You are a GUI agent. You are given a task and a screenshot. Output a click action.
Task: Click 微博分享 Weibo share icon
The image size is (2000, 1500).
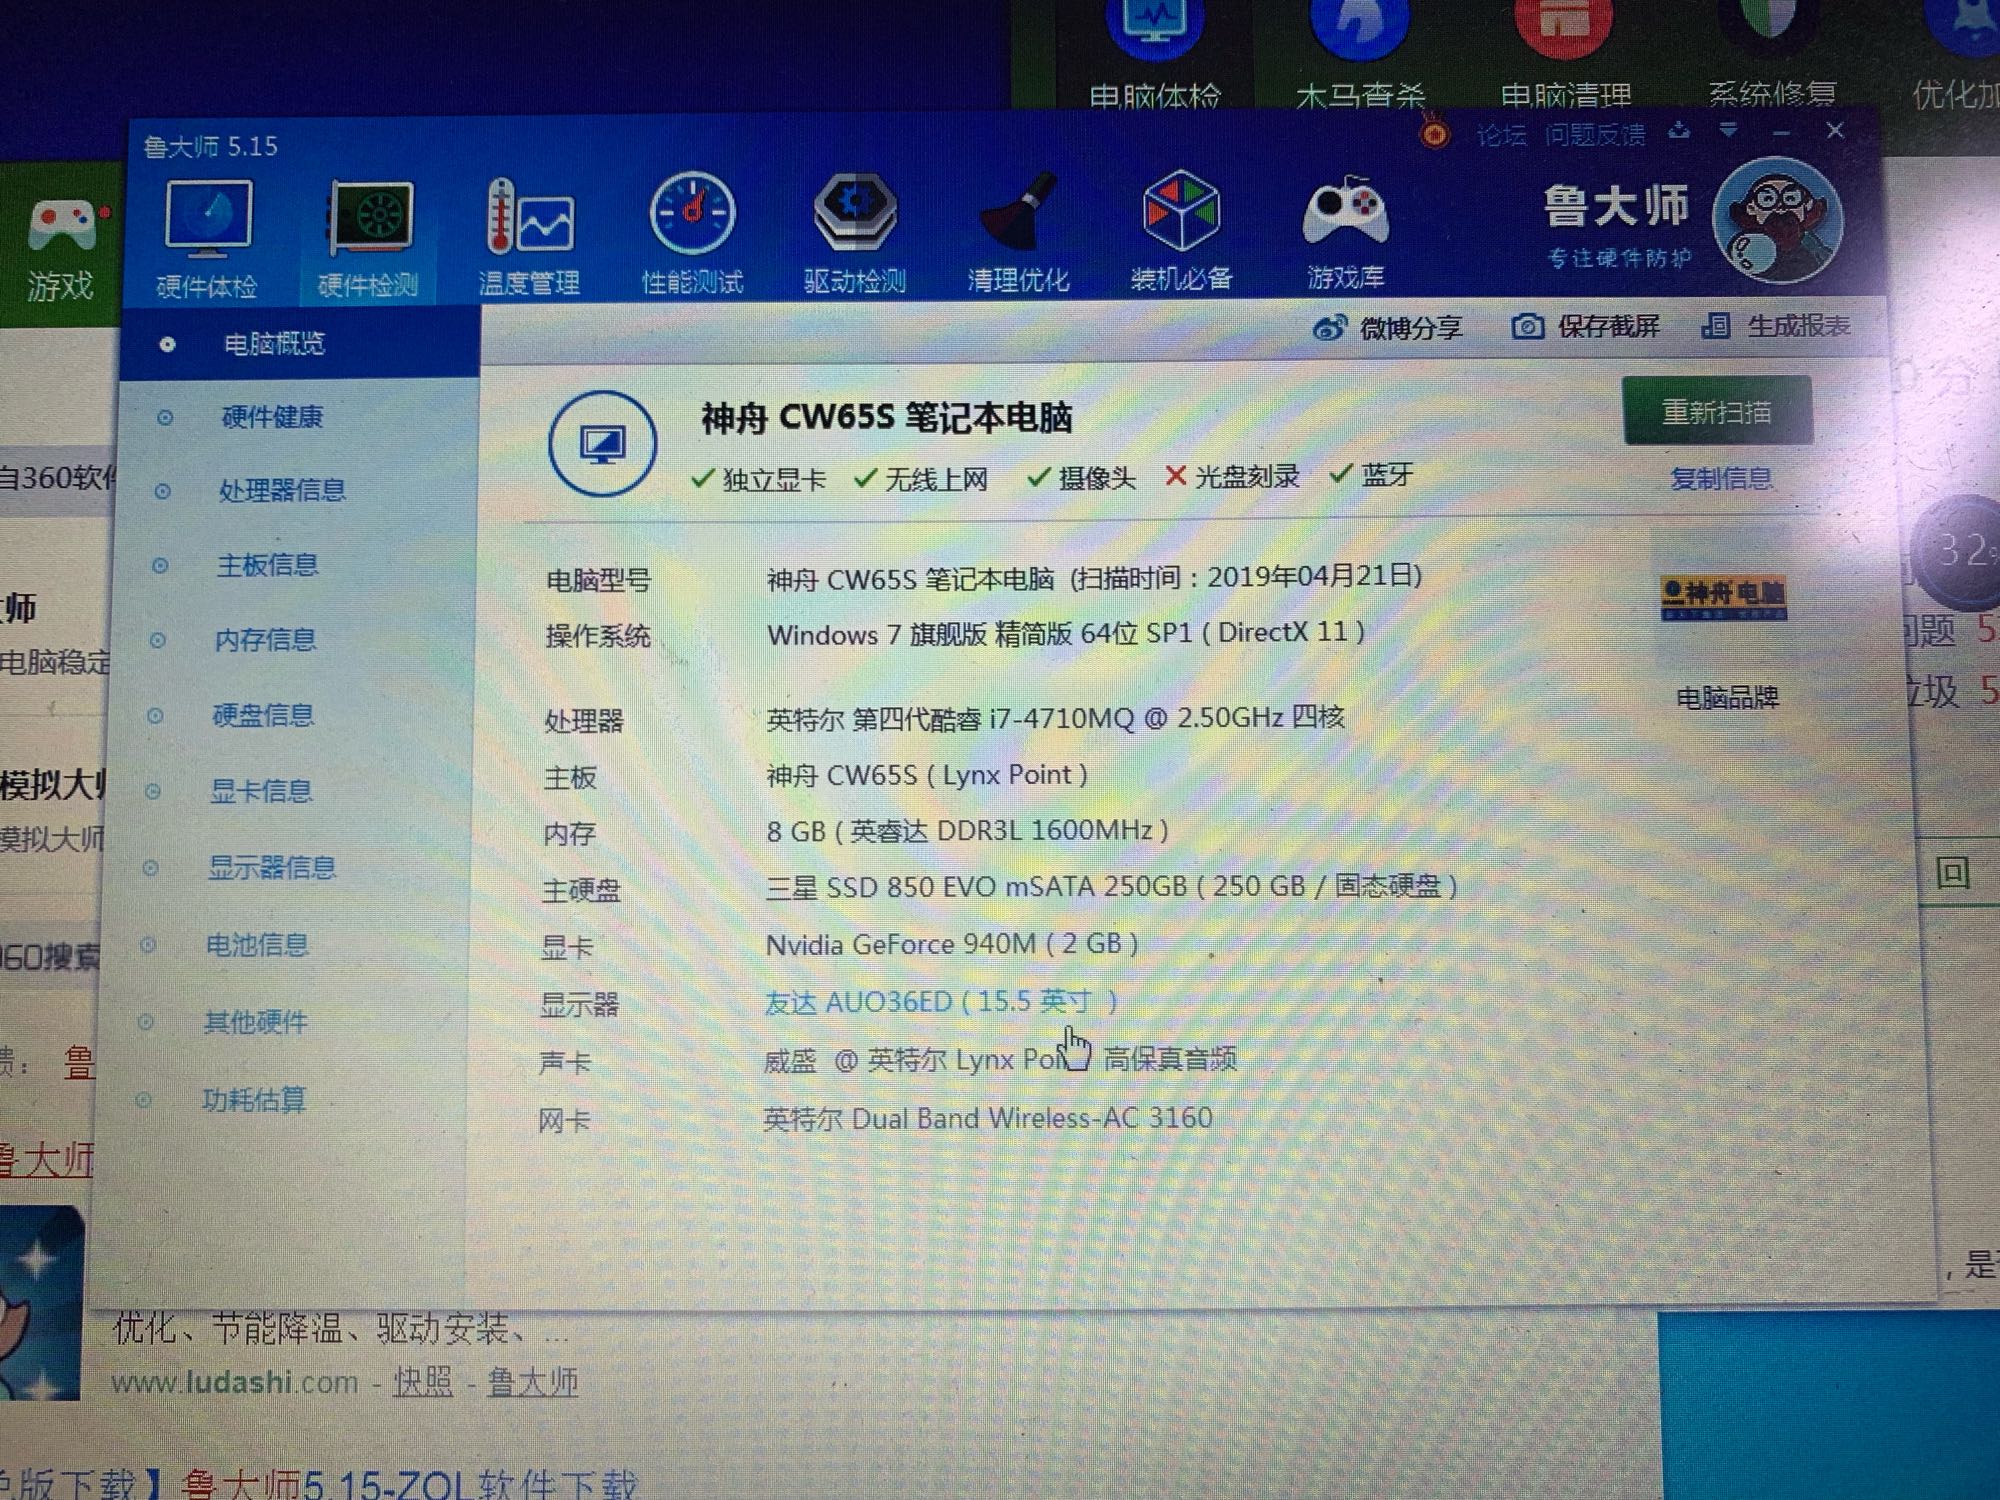(1329, 328)
